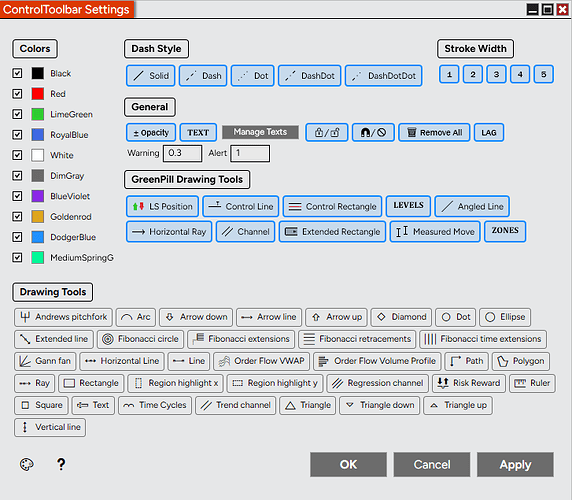Click the RoyalBlue color swatch

pyautogui.click(x=38, y=135)
